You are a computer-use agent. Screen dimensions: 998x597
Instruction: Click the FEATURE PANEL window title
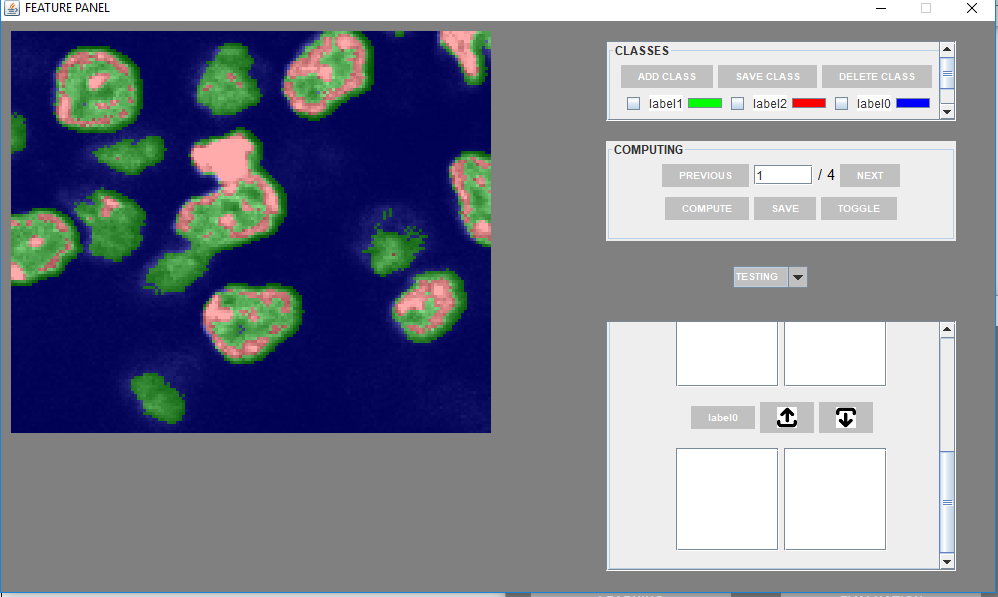pyautogui.click(x=67, y=8)
